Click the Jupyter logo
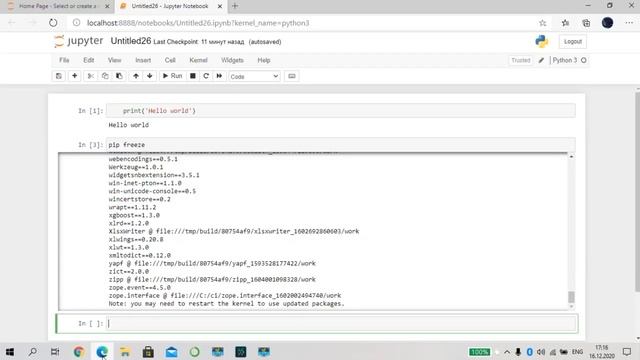Image resolution: width=640 pixels, height=360 pixels. (x=79, y=41)
